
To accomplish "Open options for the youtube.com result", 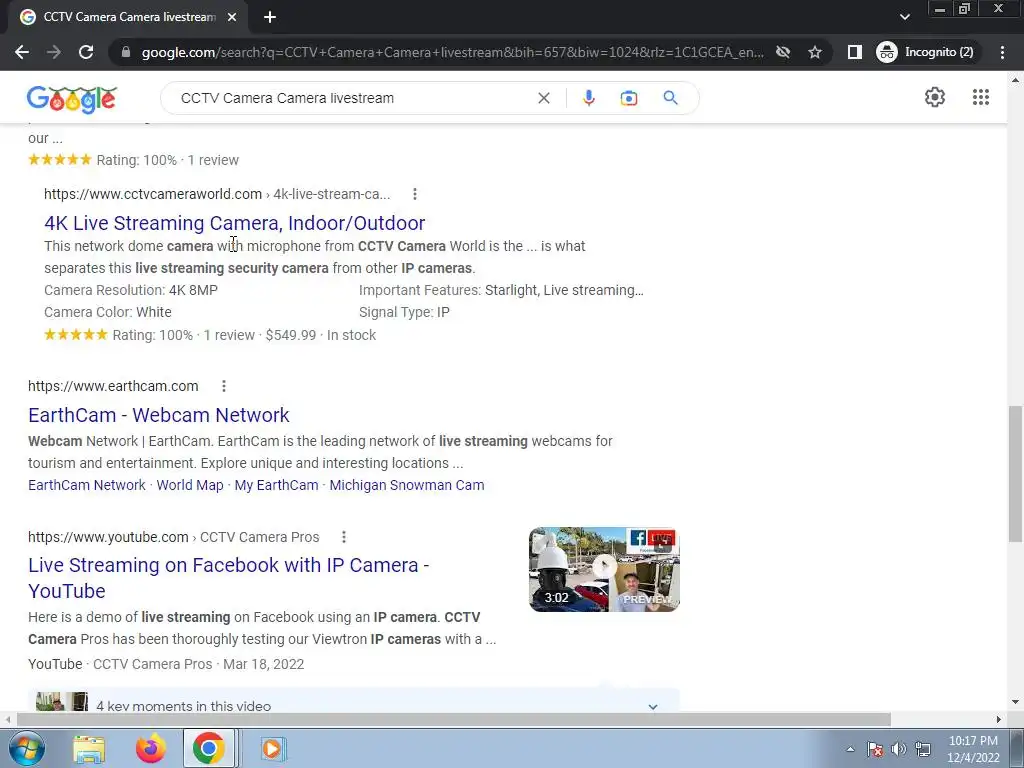I will [344, 537].
